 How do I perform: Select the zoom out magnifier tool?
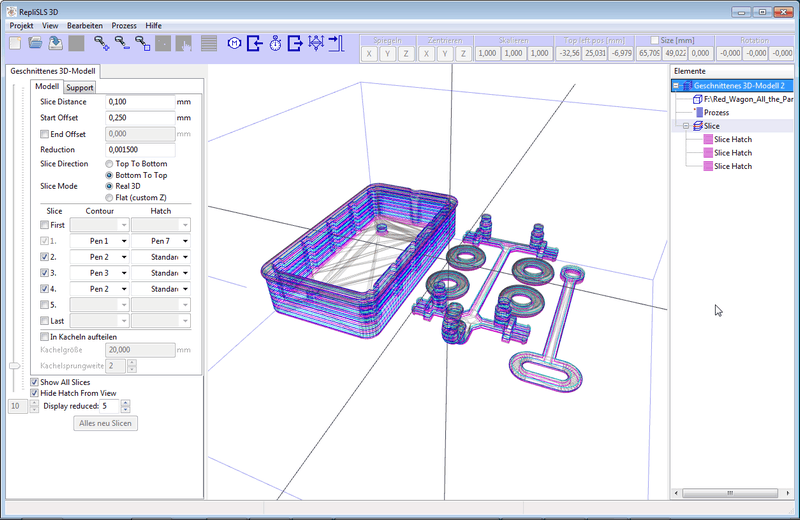[x=122, y=43]
